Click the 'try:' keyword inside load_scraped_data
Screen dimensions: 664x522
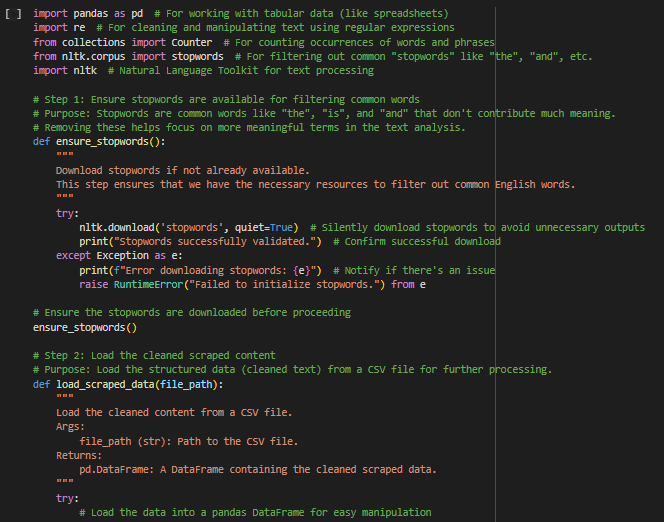pos(67,498)
